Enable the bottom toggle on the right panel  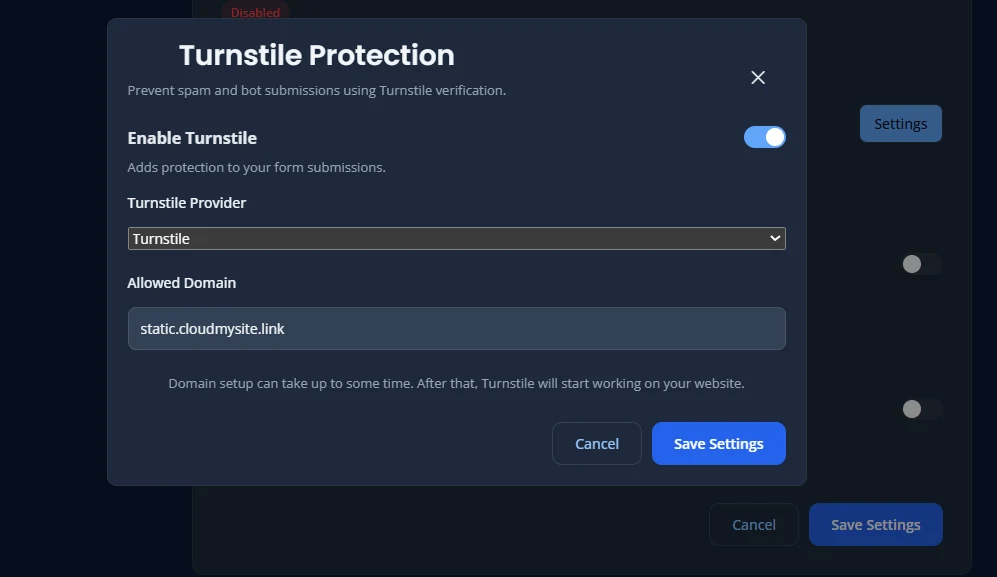click(920, 409)
